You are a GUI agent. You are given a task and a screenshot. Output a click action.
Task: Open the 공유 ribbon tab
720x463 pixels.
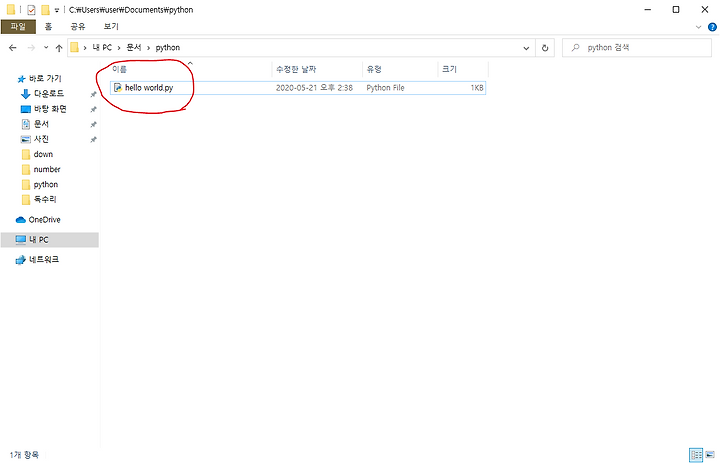pos(78,27)
